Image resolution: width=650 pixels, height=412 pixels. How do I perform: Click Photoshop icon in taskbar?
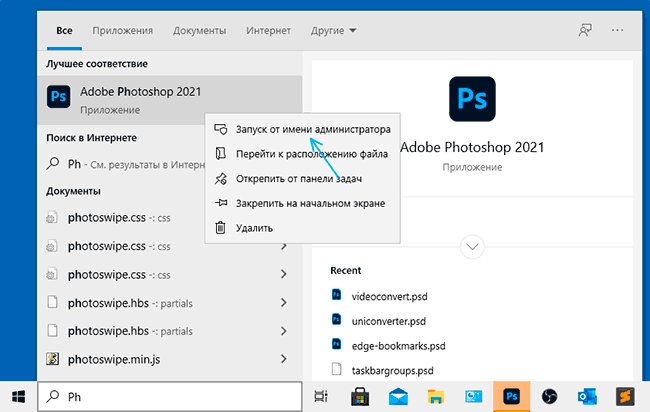pos(512,397)
